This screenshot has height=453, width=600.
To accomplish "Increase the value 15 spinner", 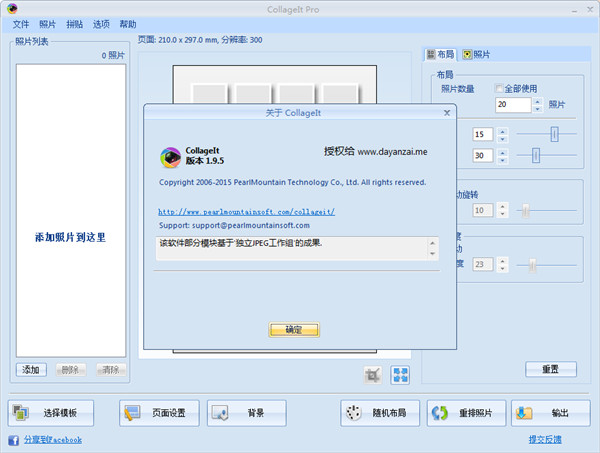I will click(502, 131).
